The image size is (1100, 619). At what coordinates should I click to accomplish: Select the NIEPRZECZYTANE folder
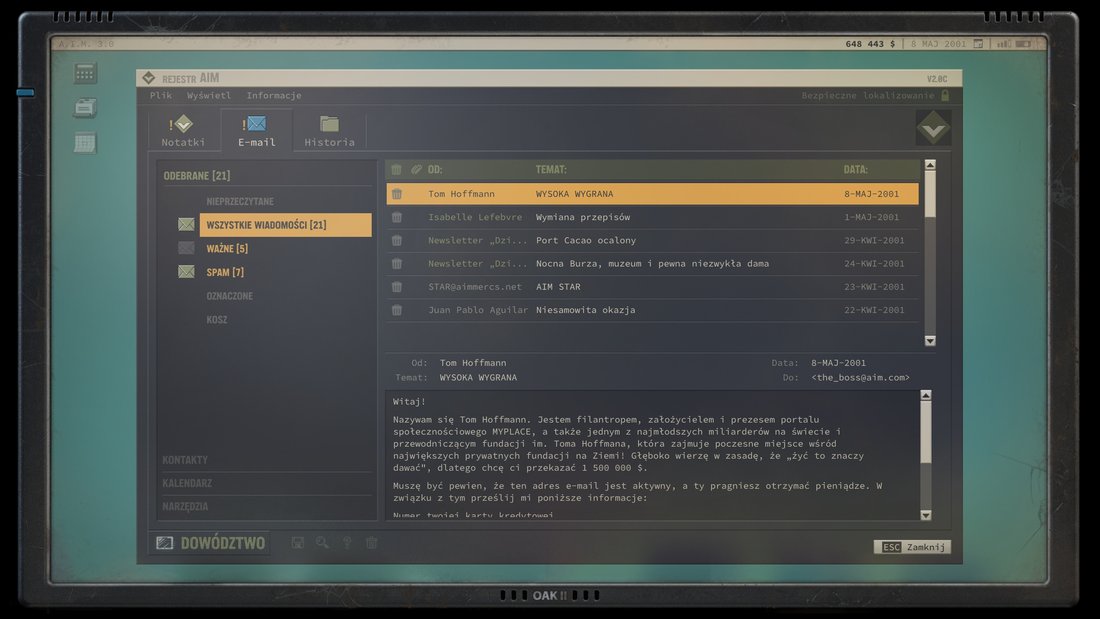[240, 201]
